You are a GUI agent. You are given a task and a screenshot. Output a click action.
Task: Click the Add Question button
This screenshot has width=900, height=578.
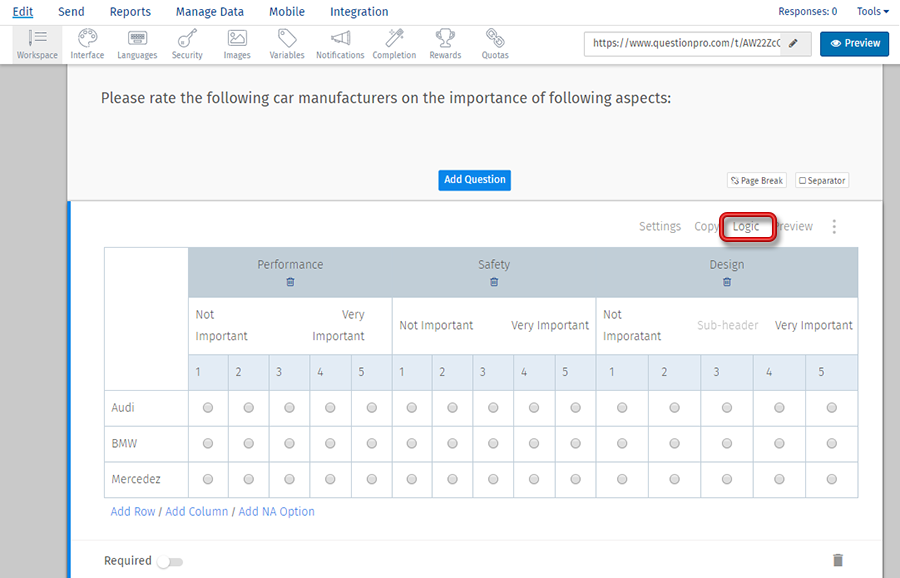(x=474, y=180)
